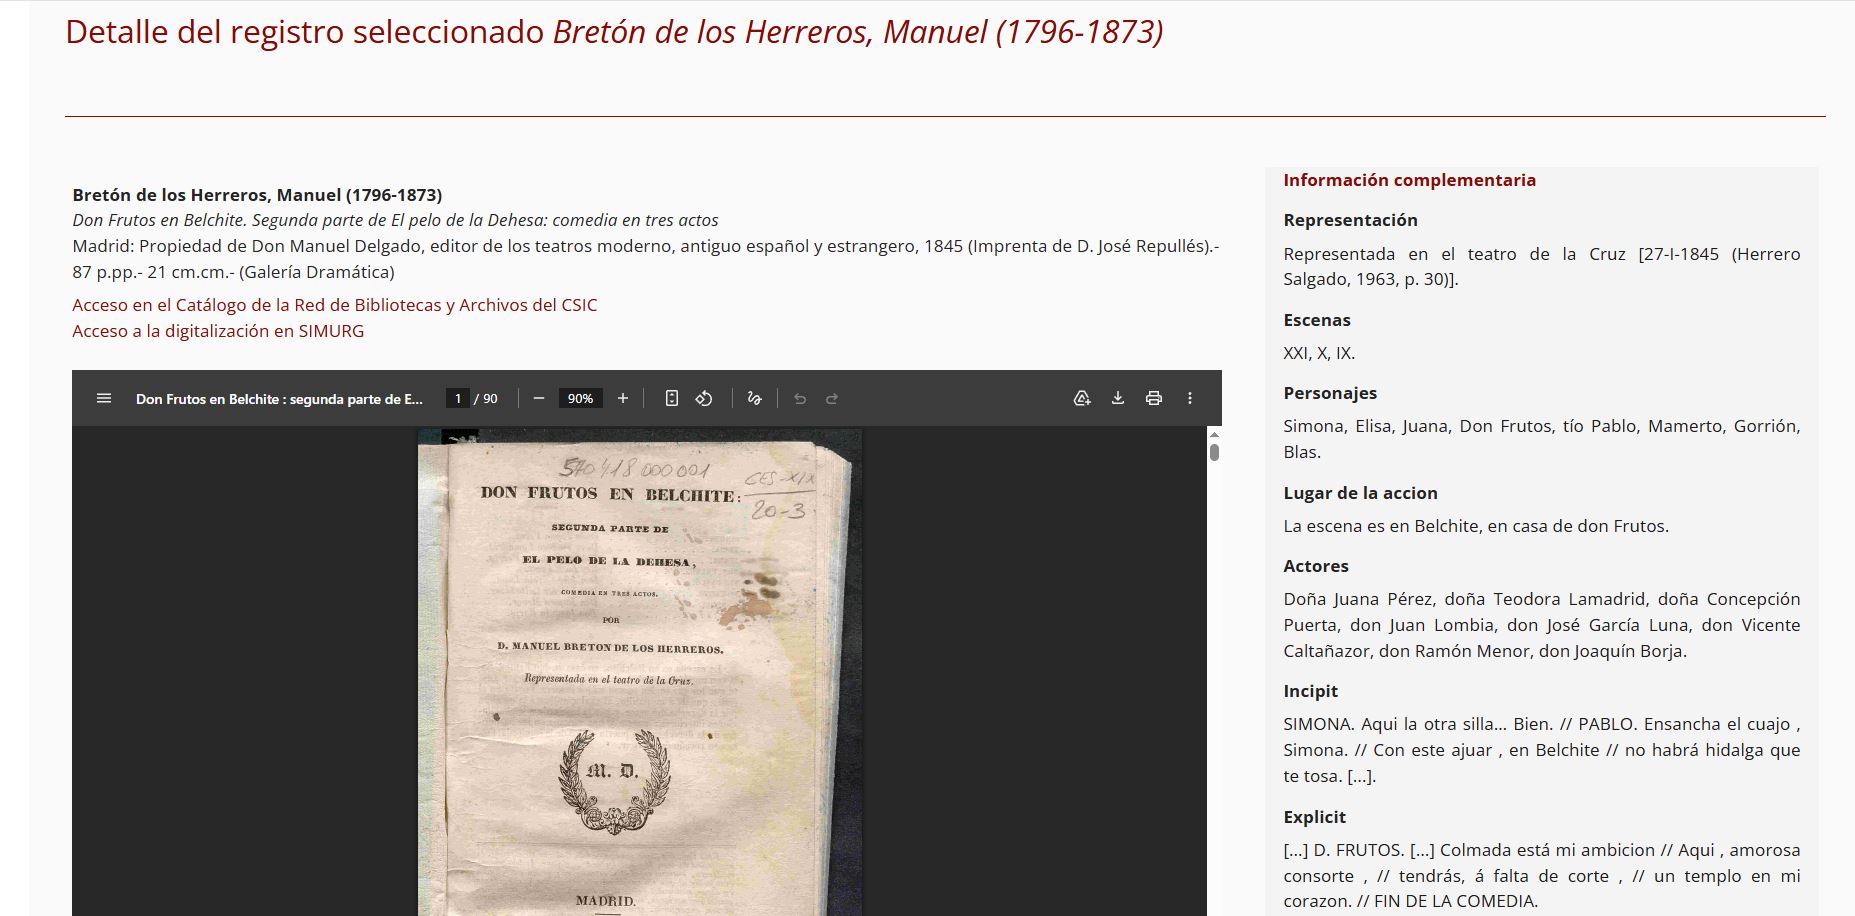Save the PDF to Drive
Screen dimensions: 1855x916
pos(1081,397)
